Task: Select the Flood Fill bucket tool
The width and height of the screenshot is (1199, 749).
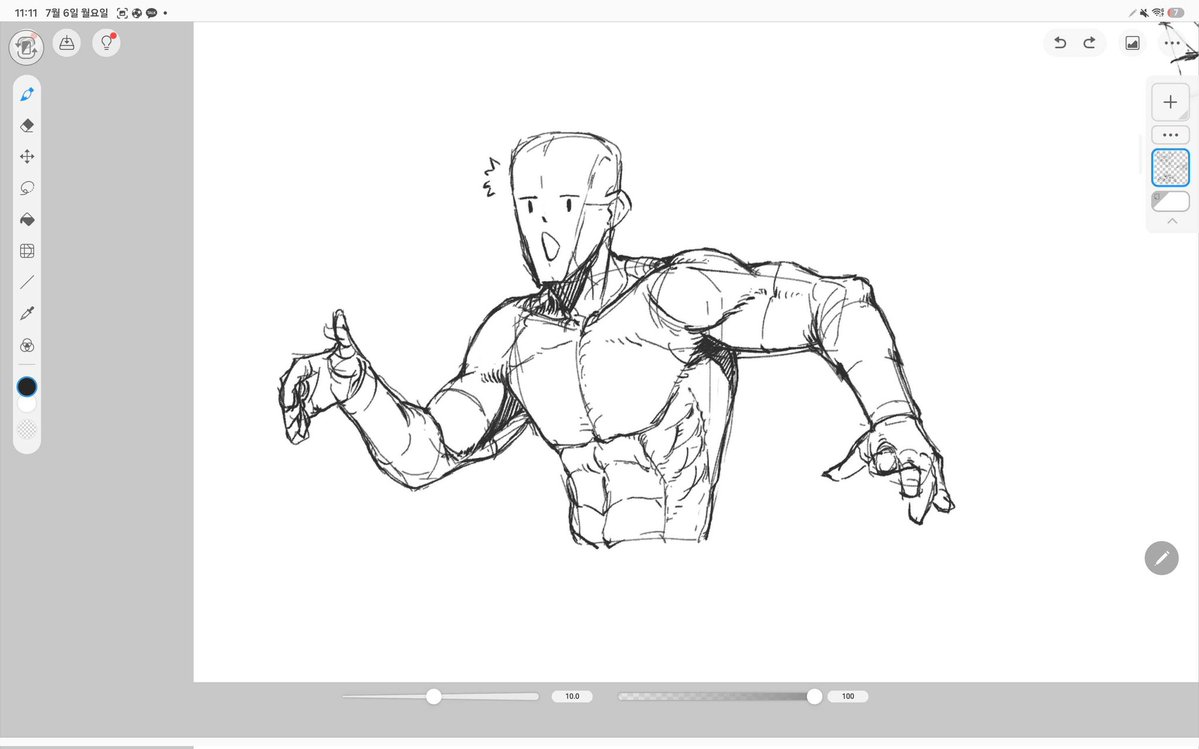Action: [27, 219]
